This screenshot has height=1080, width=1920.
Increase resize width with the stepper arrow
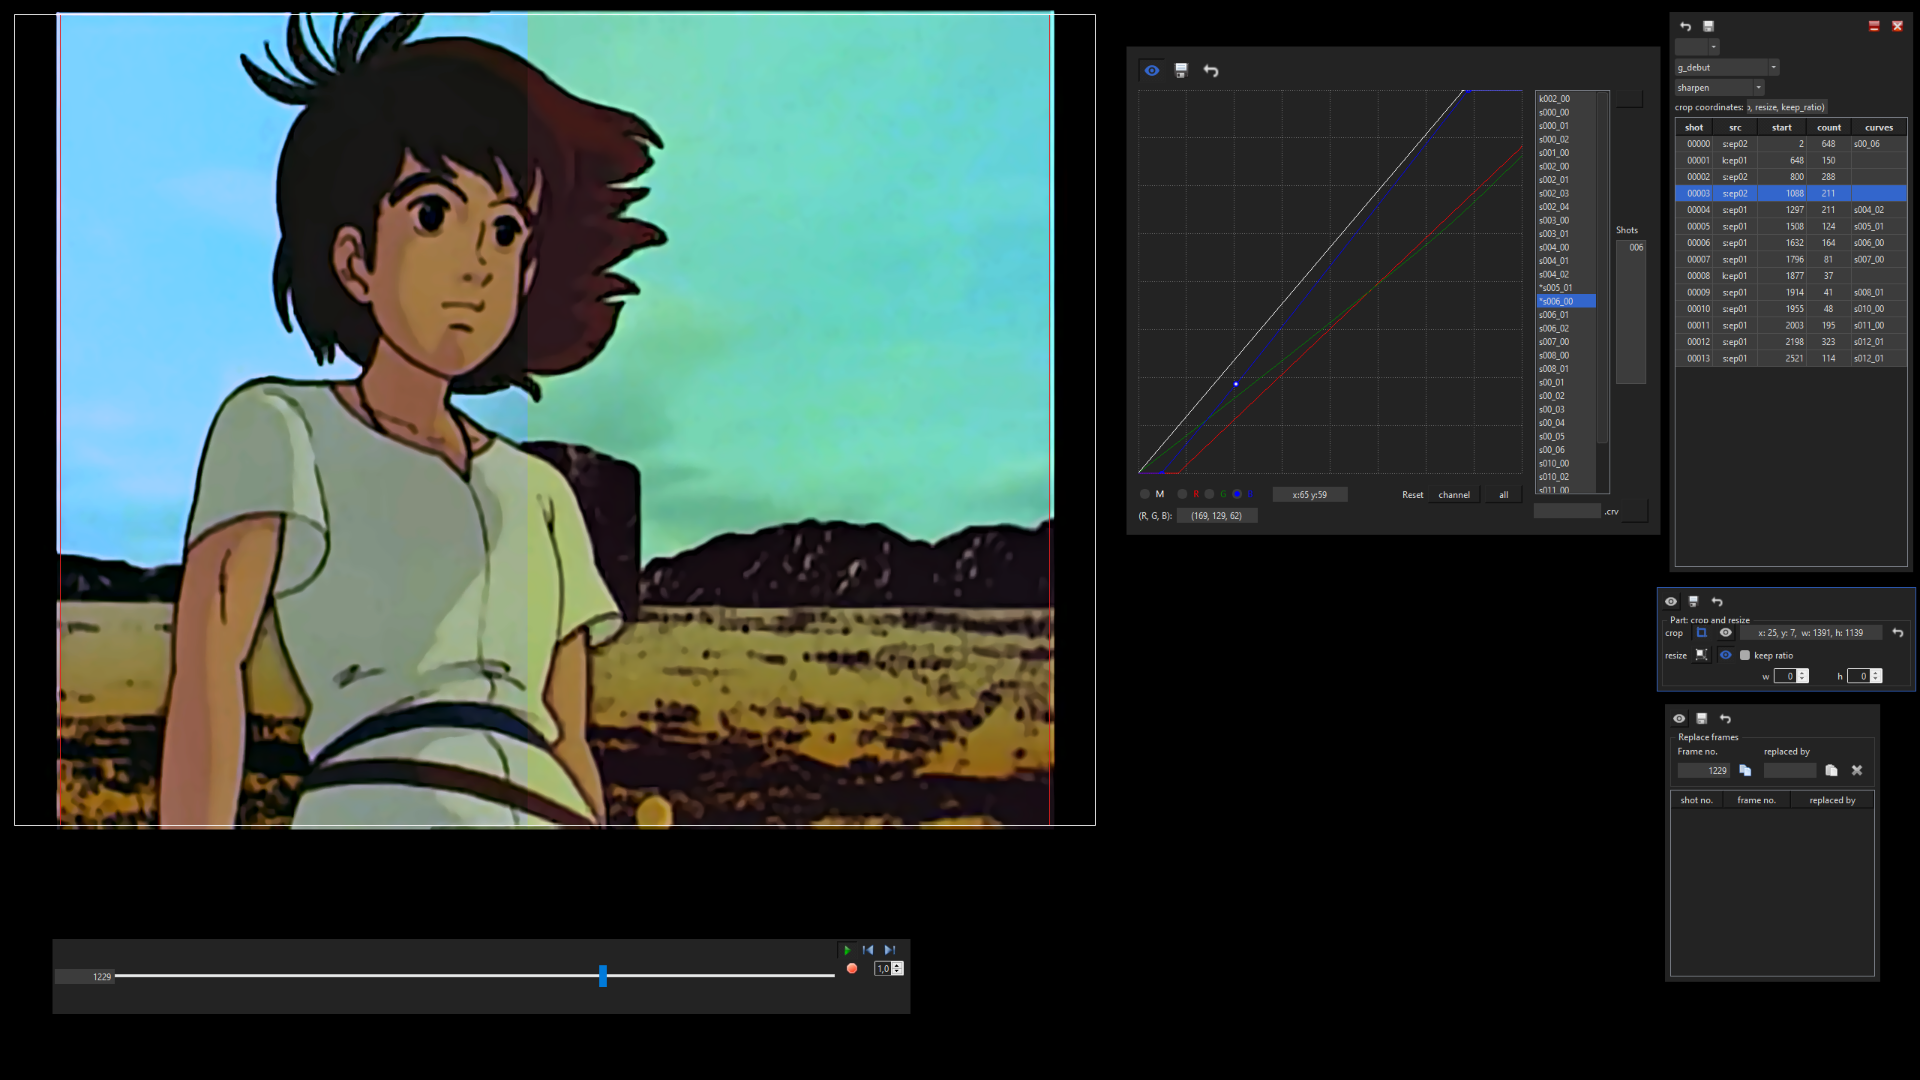tap(1802, 673)
